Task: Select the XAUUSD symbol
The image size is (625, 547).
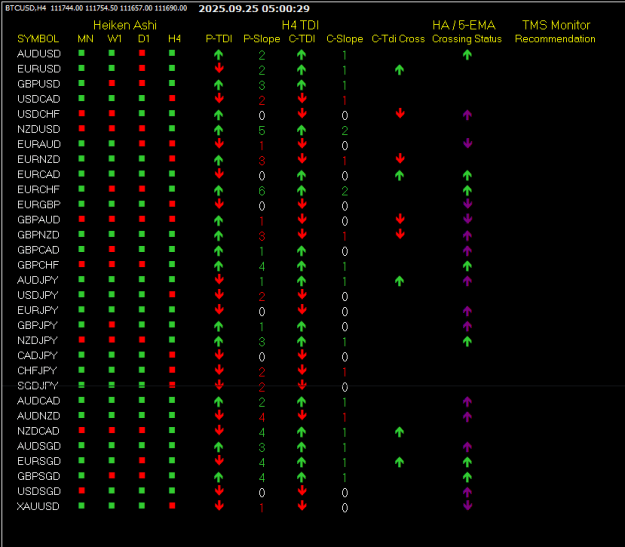Action: click(38, 506)
